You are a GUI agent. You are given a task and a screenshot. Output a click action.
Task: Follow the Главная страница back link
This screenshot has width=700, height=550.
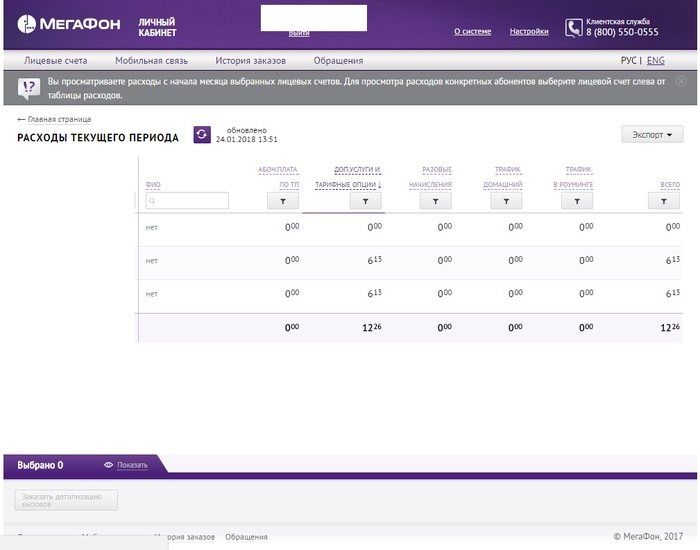point(54,119)
